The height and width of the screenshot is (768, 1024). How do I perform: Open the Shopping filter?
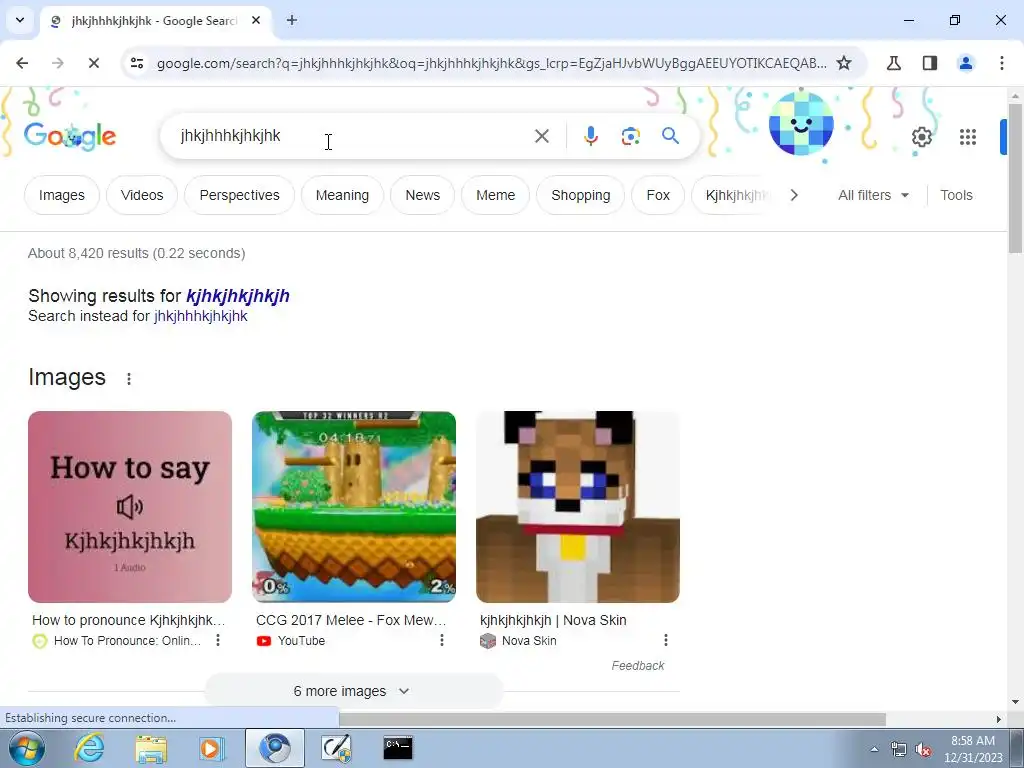(x=581, y=195)
